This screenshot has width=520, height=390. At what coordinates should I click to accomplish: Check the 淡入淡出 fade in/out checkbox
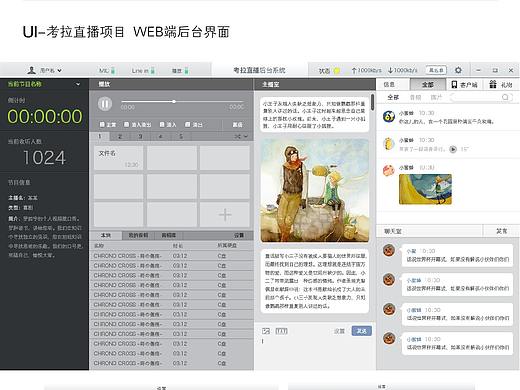tap(126, 124)
